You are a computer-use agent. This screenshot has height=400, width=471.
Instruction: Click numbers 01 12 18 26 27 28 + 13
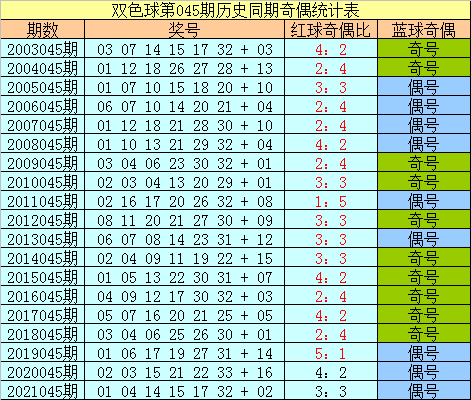tap(185, 68)
